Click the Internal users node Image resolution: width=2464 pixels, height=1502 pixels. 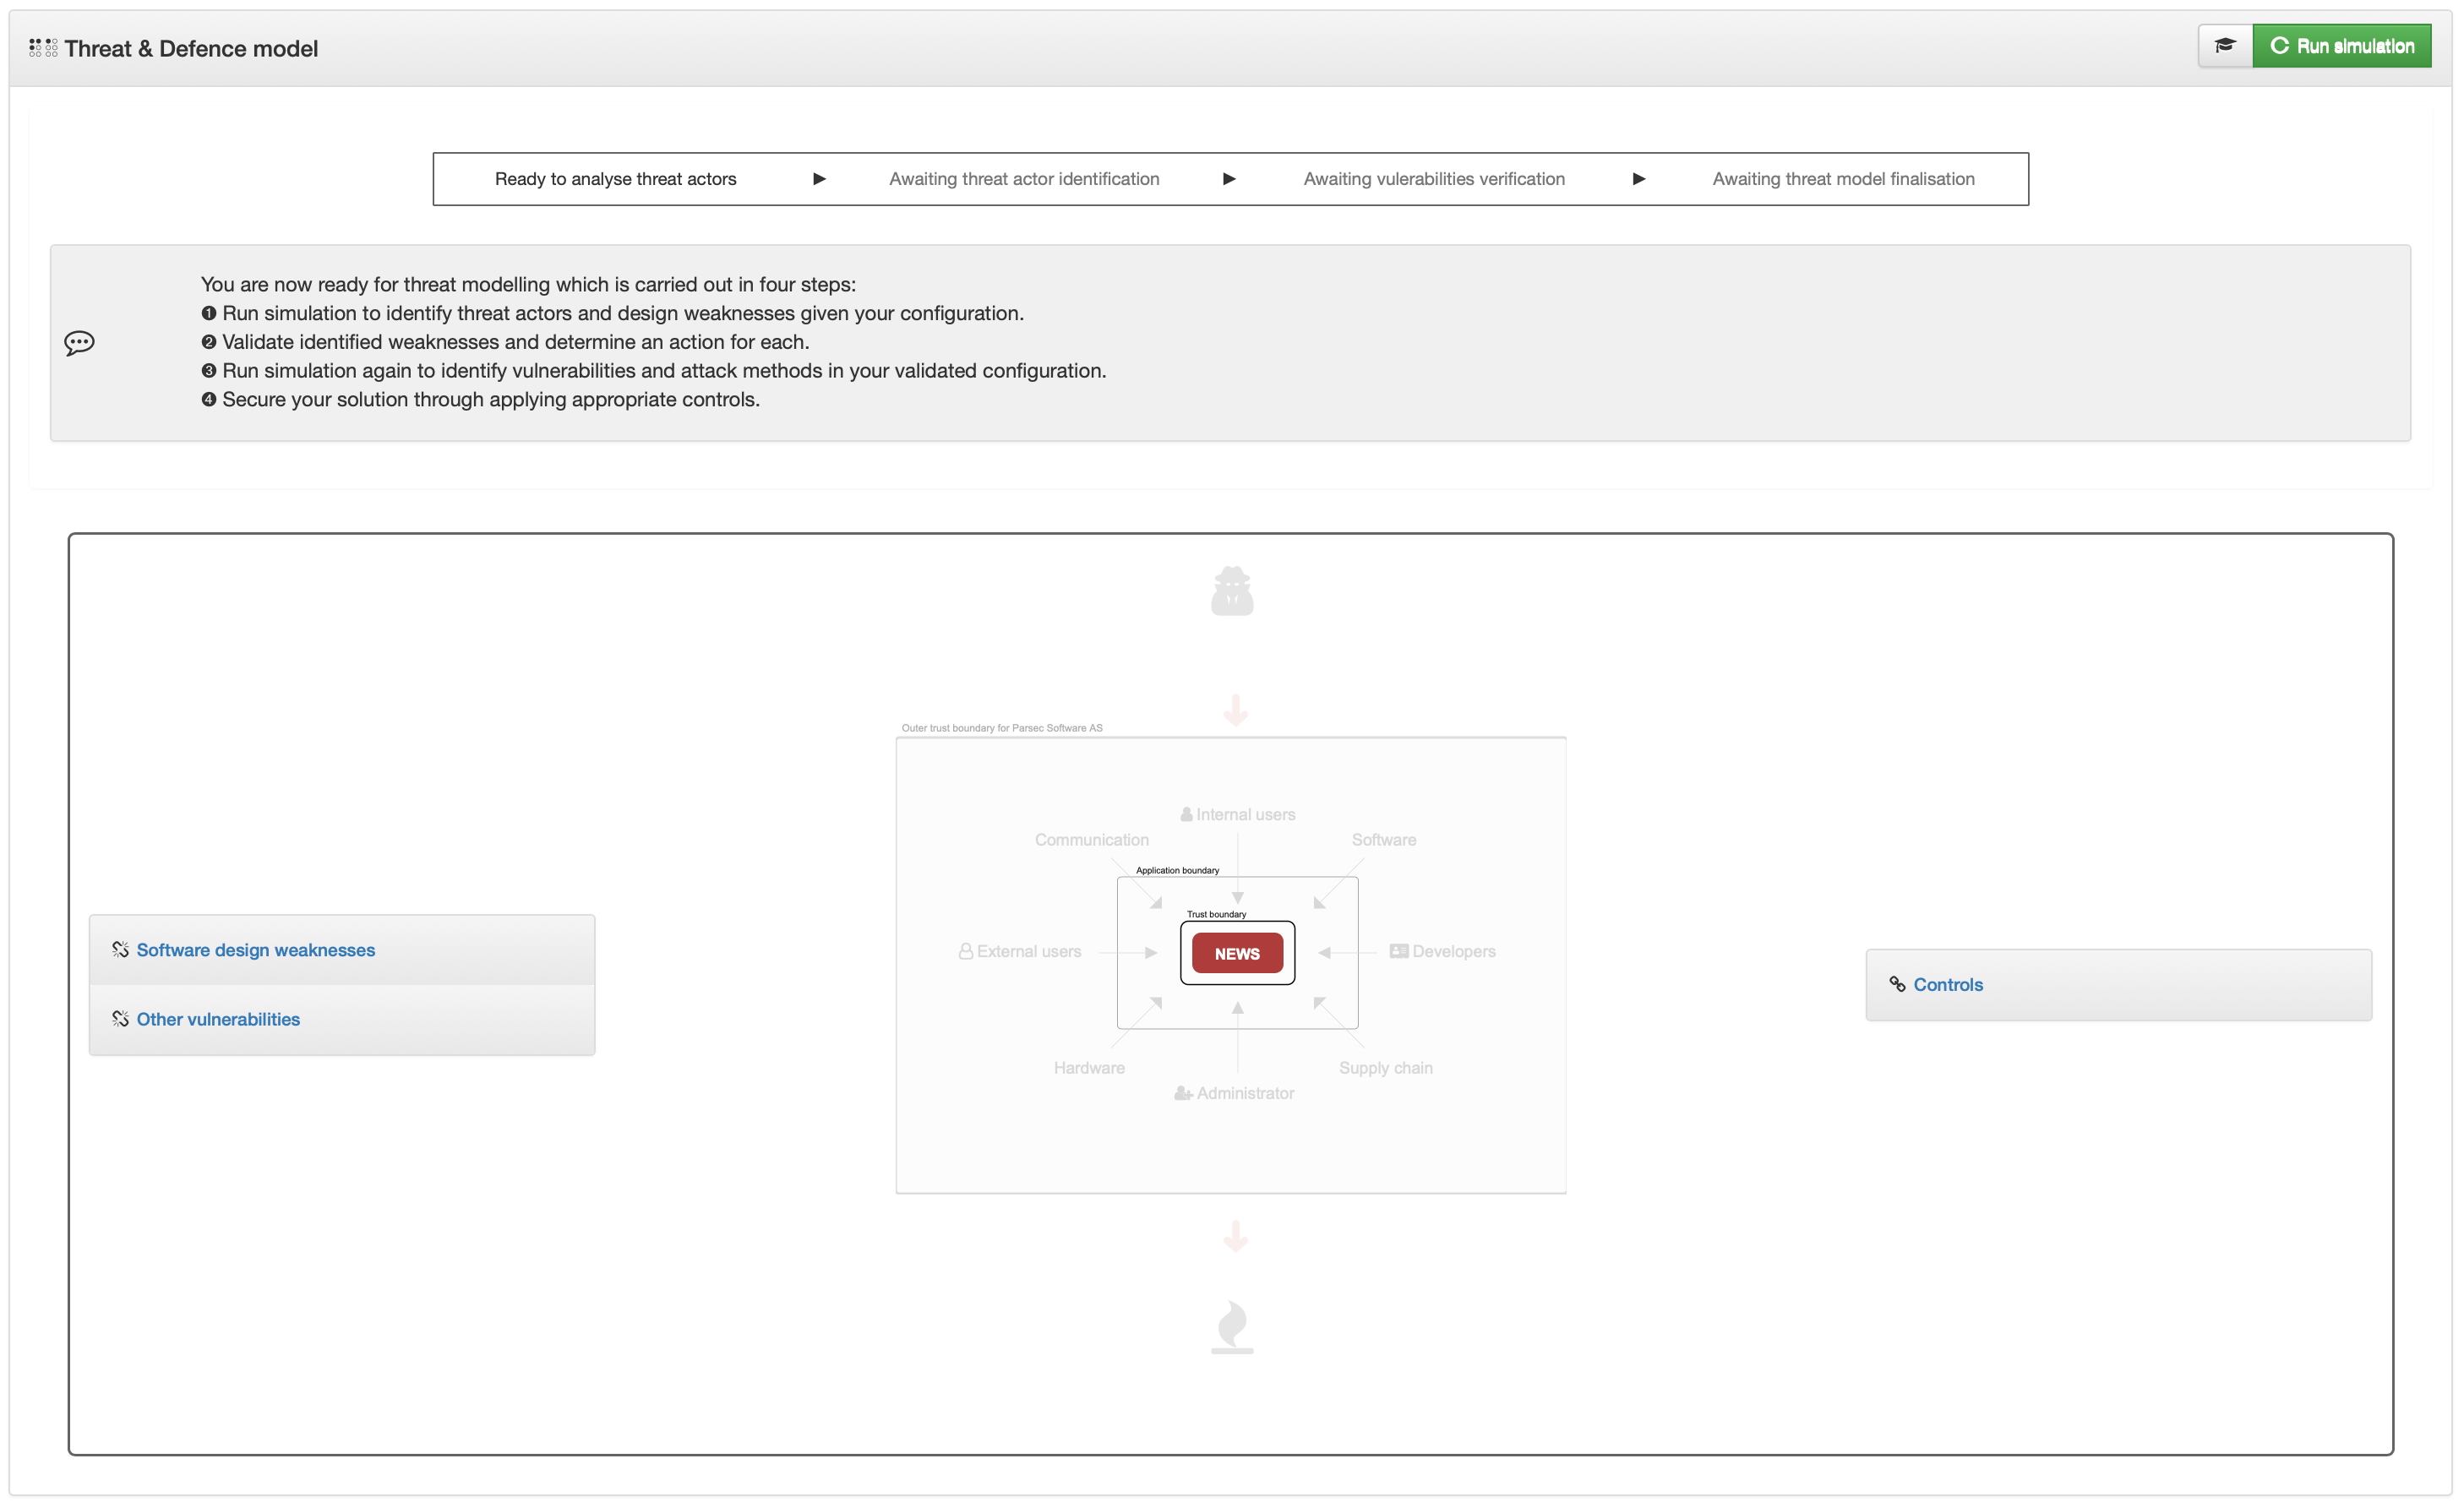point(1238,815)
